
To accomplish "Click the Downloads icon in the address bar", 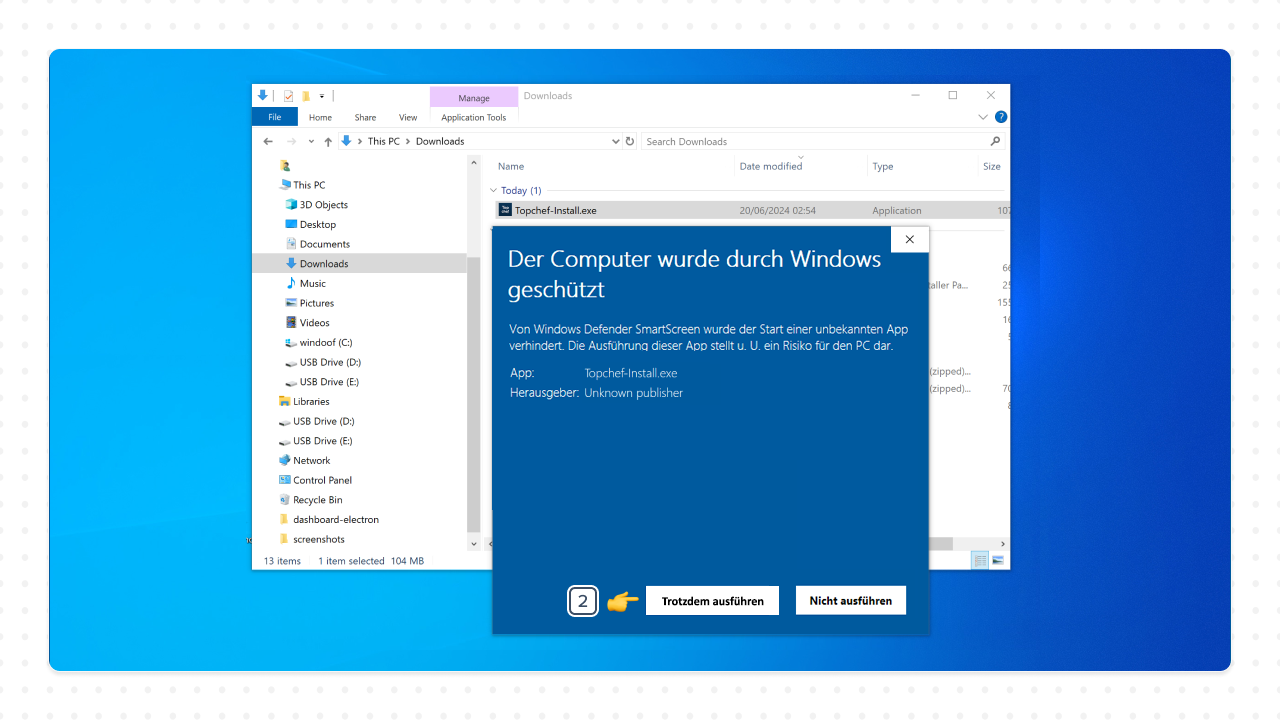I will [x=347, y=141].
